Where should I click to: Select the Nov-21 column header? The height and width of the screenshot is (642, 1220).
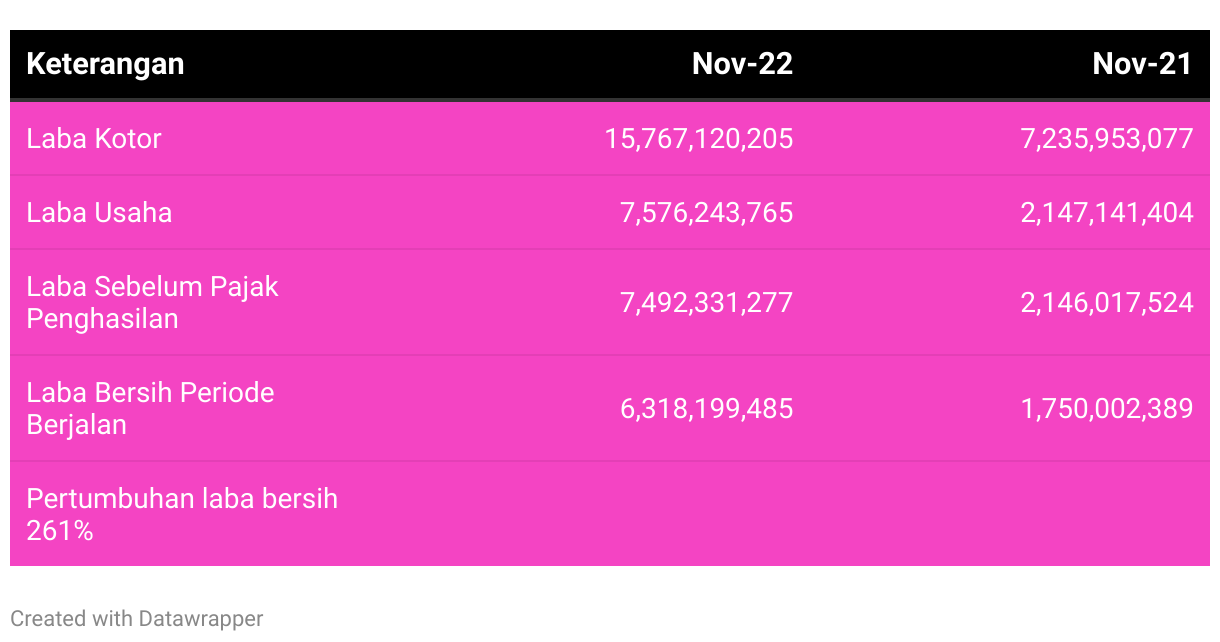tap(1142, 64)
